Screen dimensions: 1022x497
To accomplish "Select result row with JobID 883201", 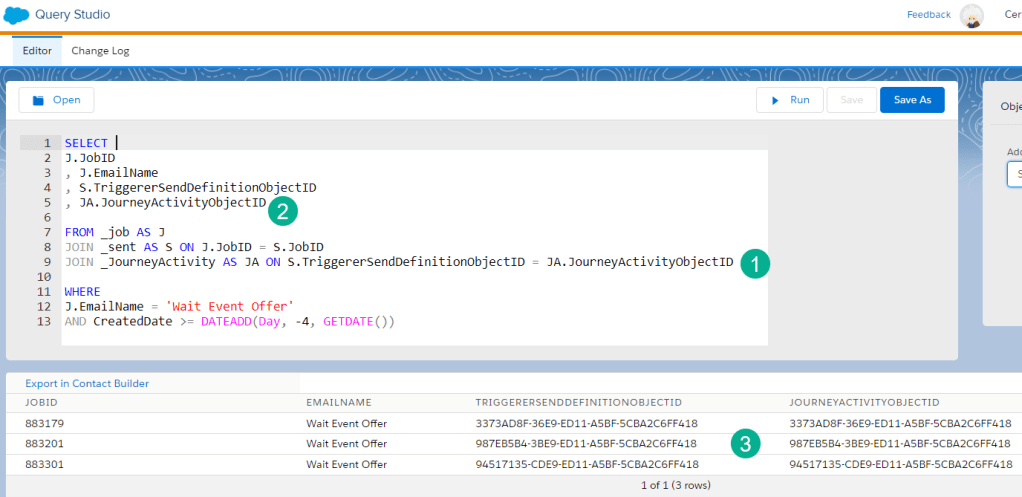I will 45,443.
